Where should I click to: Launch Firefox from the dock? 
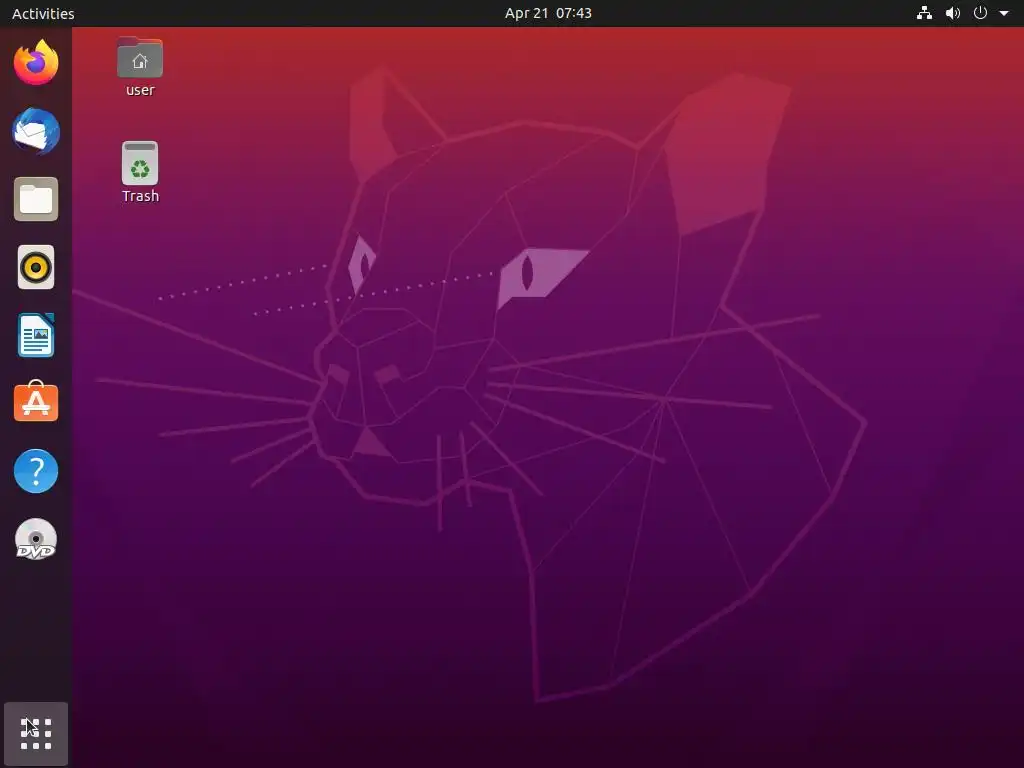pos(36,63)
